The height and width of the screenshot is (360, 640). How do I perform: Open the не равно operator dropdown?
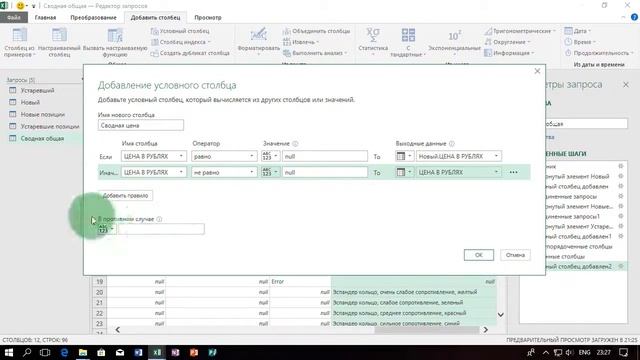[x=224, y=172]
